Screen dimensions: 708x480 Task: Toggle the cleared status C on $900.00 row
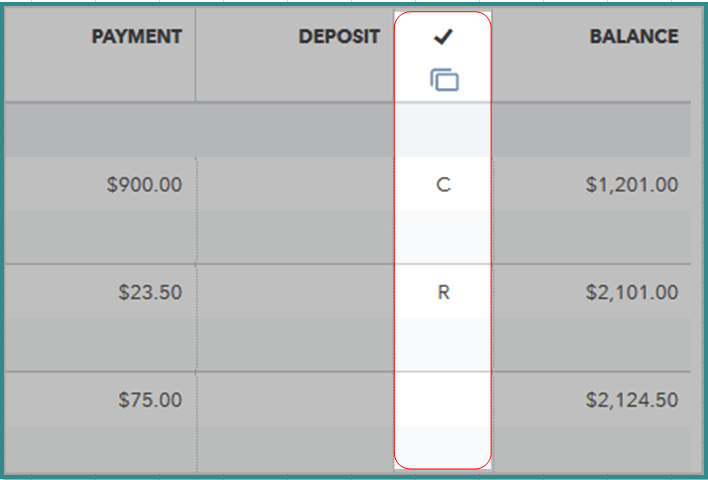(444, 184)
